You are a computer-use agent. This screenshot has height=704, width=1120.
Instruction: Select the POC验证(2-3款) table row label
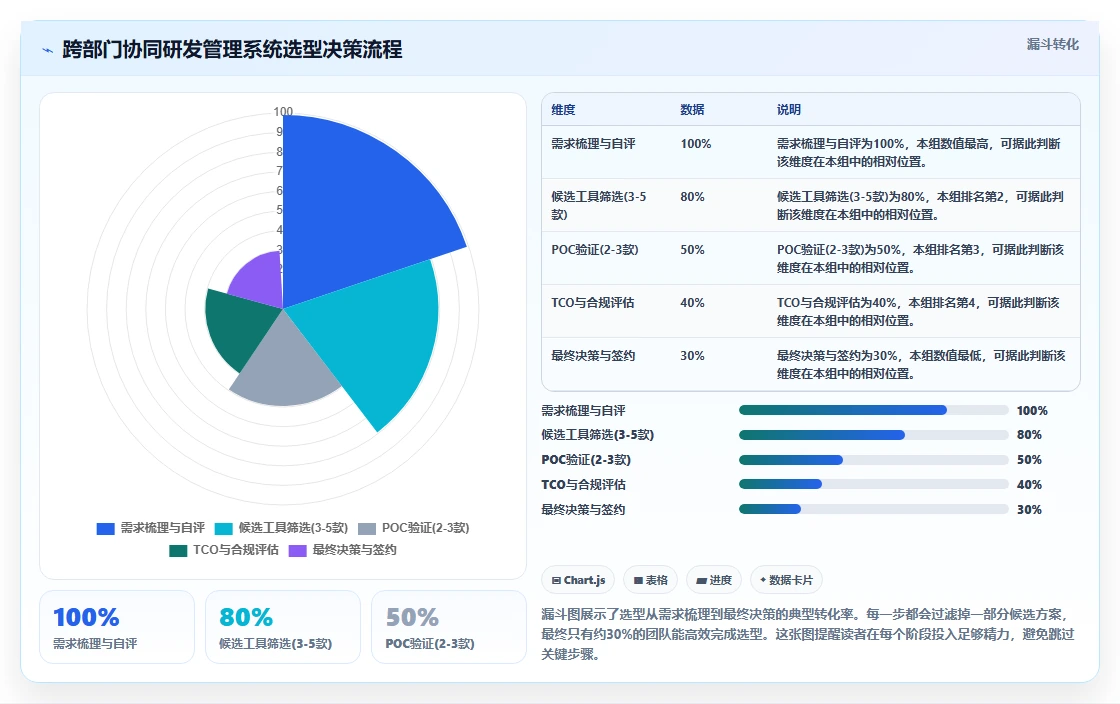[594, 250]
